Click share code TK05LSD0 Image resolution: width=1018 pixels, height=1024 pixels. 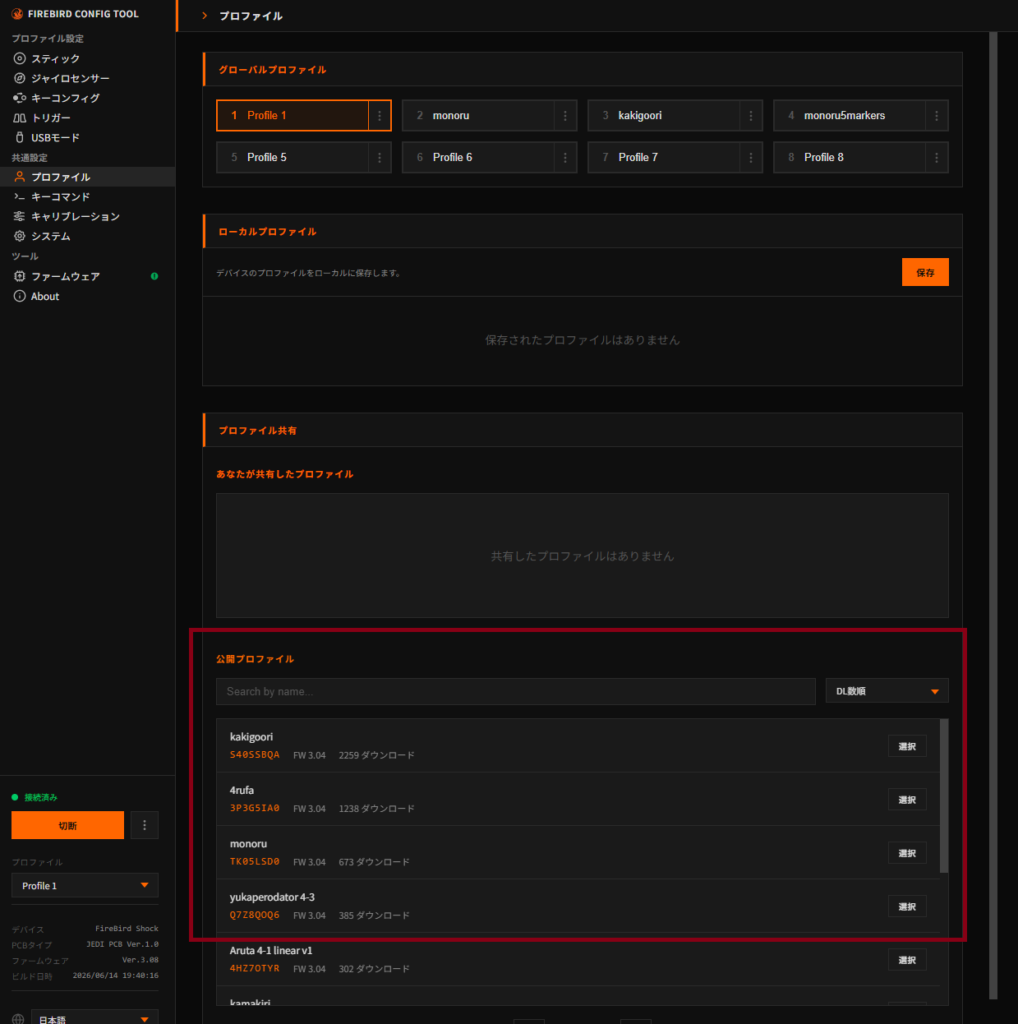click(x=255, y=862)
